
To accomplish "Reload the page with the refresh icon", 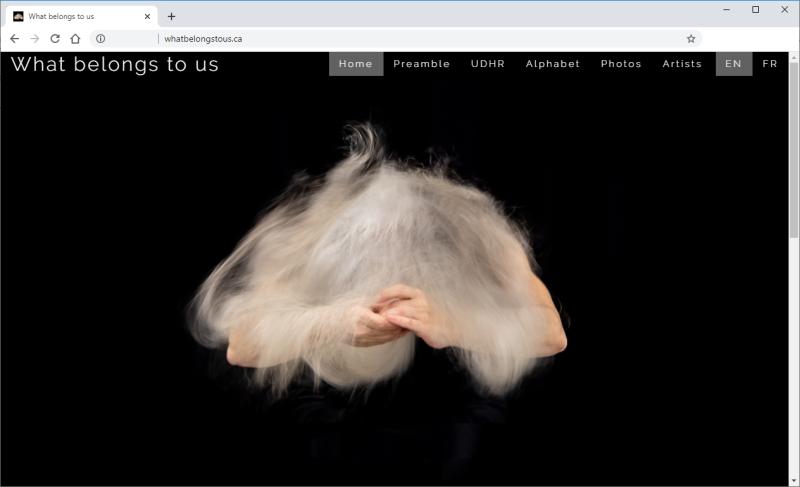I will pyautogui.click(x=55, y=39).
